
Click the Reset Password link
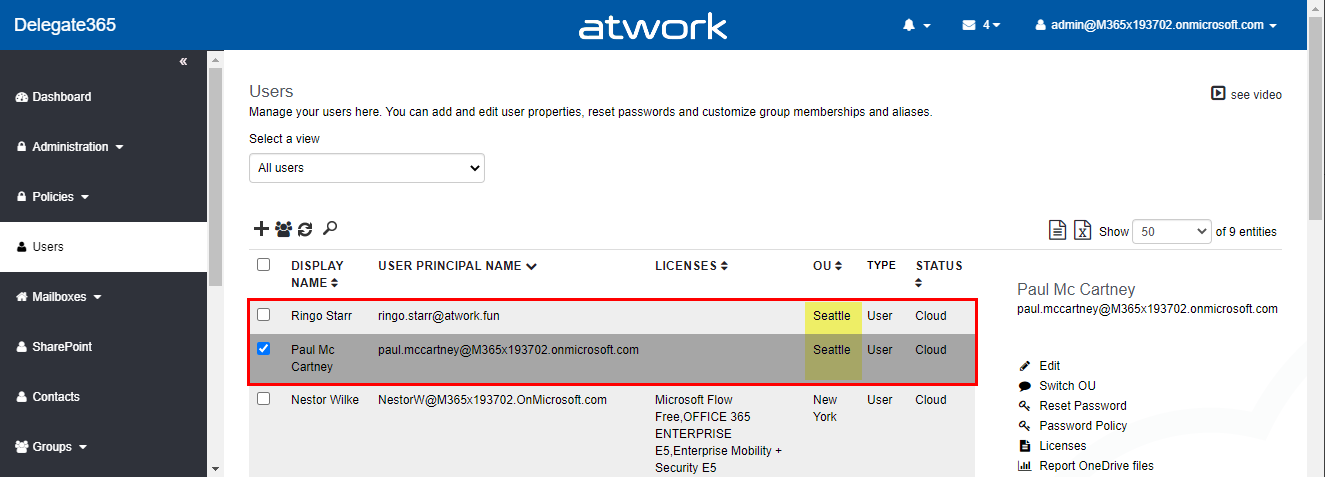pyautogui.click(x=1082, y=406)
